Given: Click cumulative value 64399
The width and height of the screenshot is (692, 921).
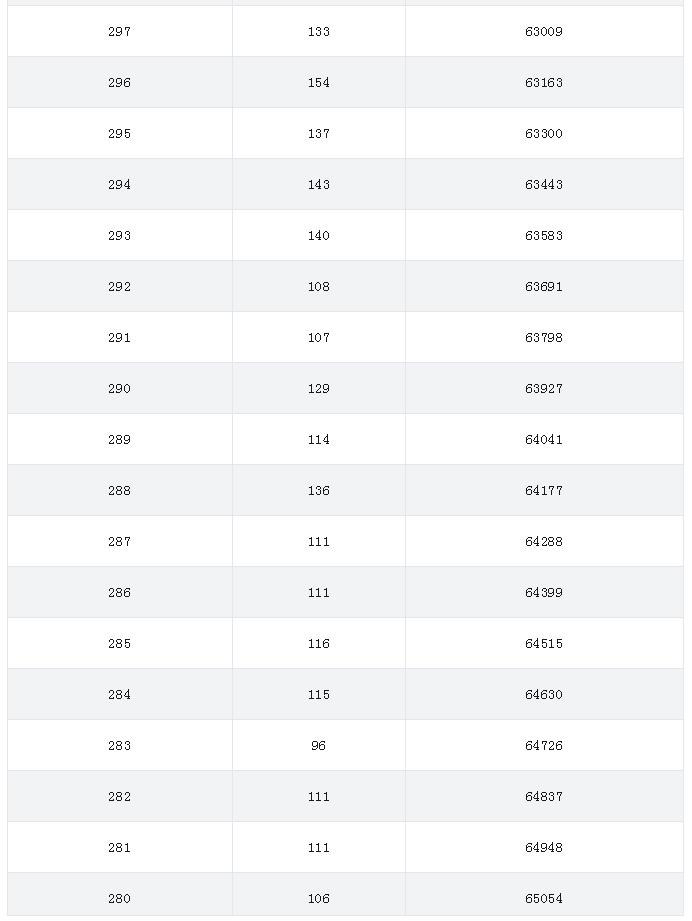Looking at the screenshot, I should coord(544,593).
